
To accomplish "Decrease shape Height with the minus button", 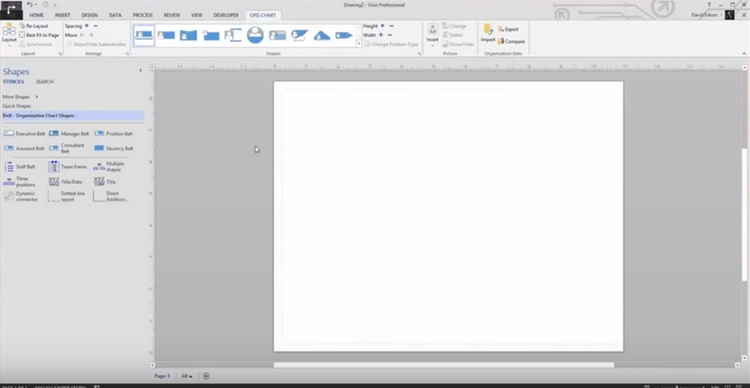I will (391, 26).
